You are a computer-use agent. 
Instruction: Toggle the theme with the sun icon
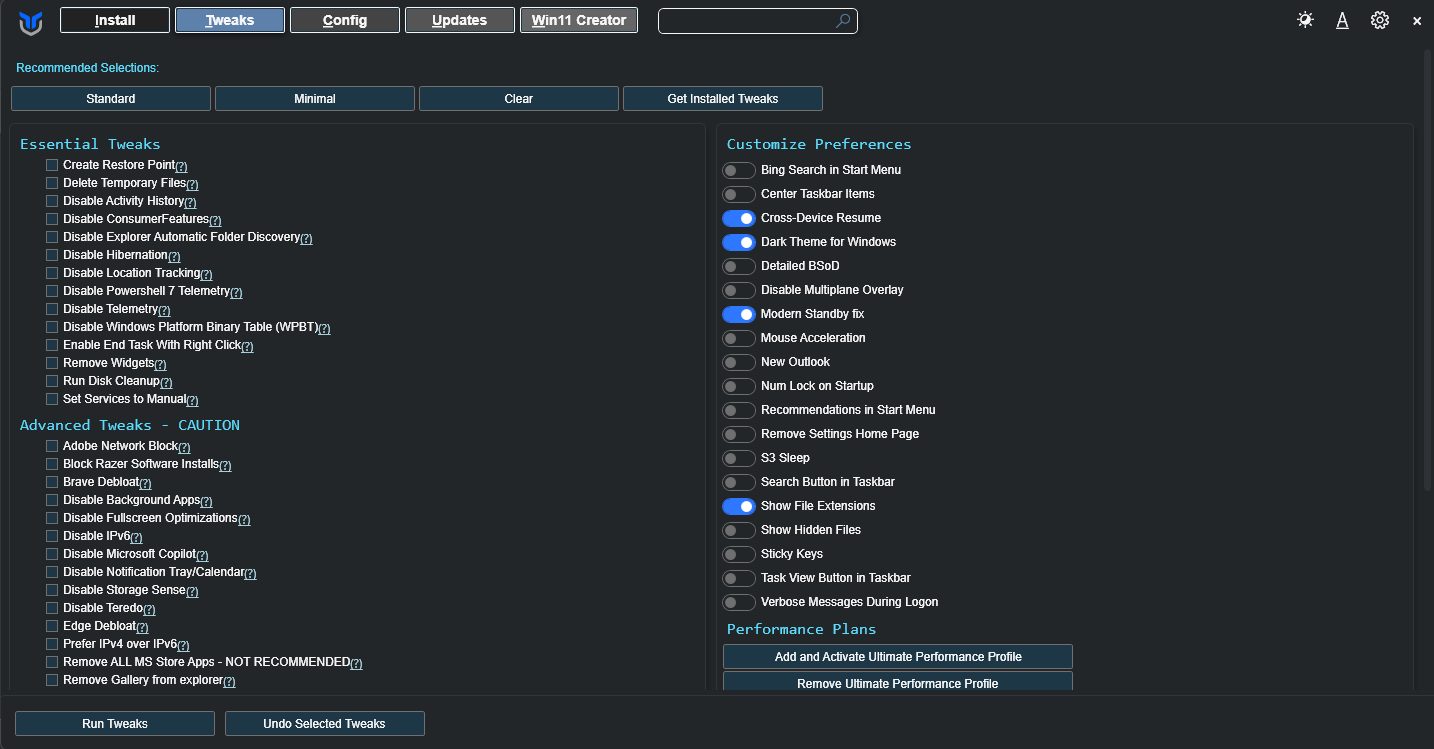(1305, 20)
